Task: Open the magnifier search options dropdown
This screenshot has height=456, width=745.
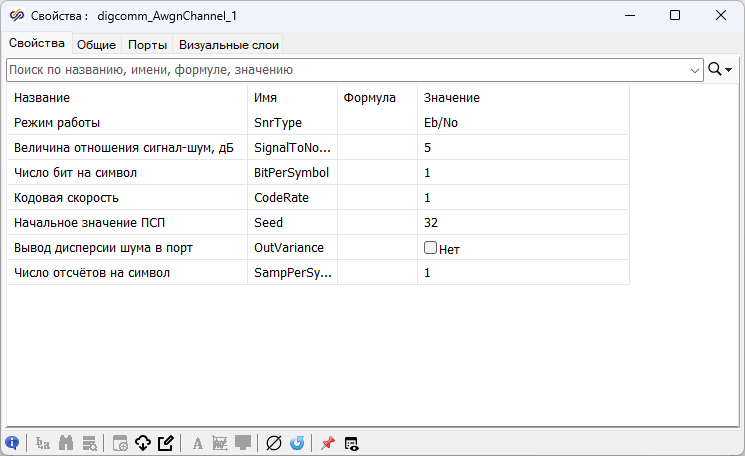Action: click(x=720, y=70)
